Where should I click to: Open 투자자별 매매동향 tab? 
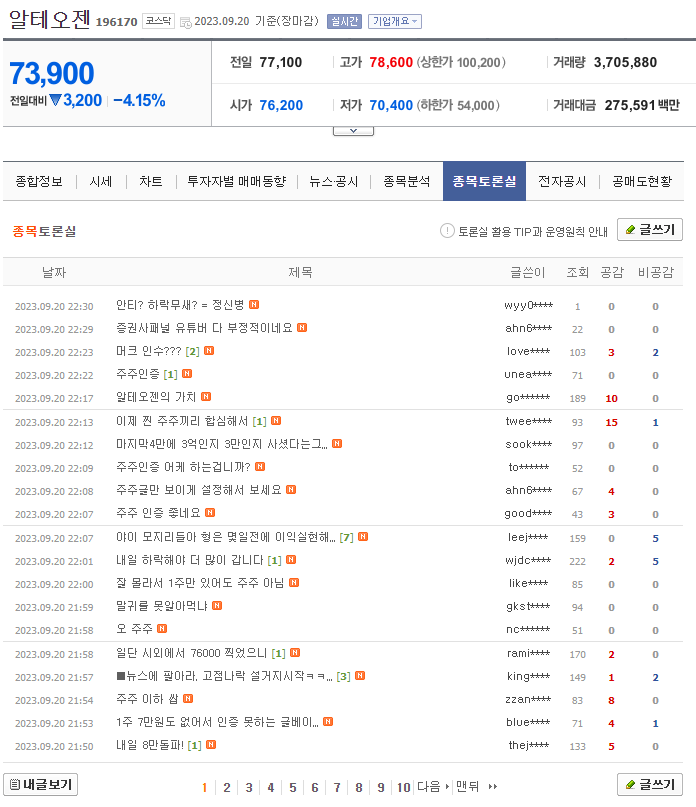point(237,181)
